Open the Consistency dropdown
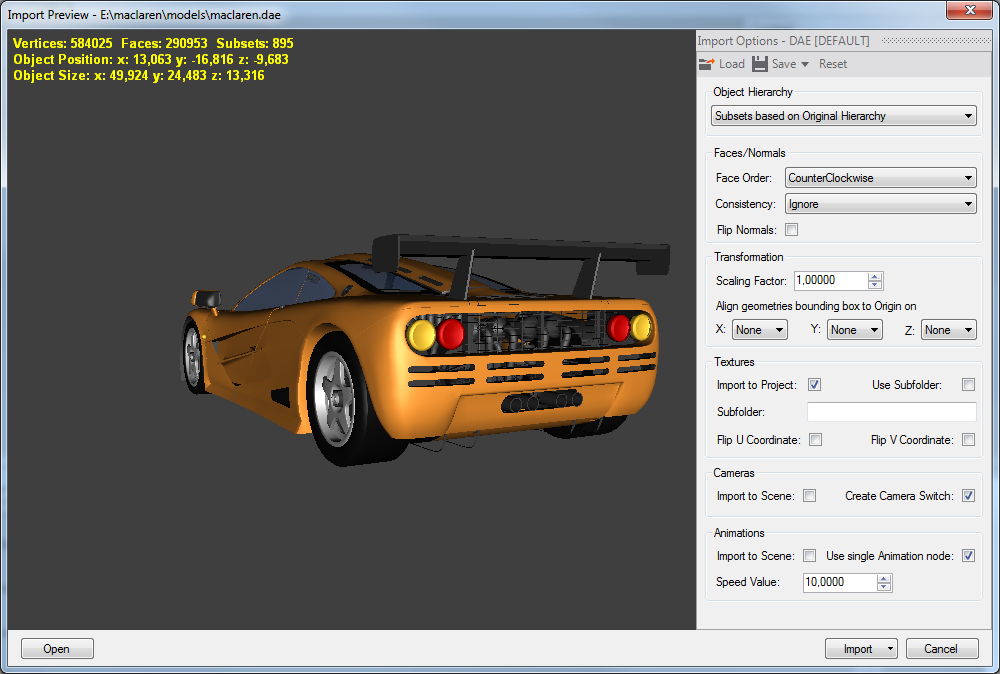1000x674 pixels. tap(880, 204)
